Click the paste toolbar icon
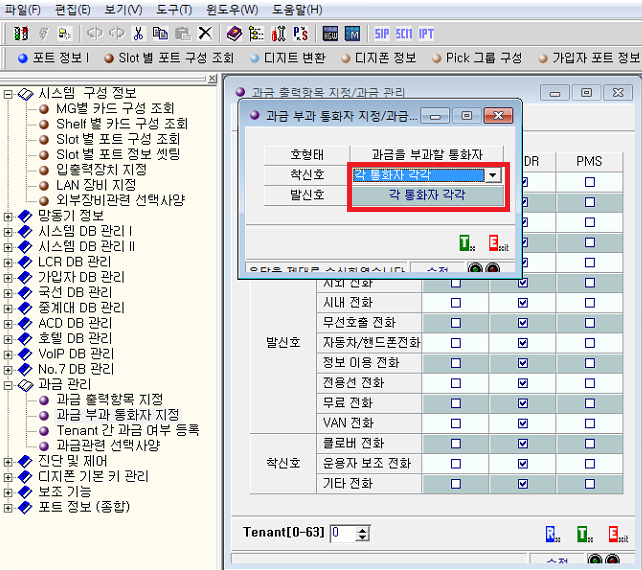 183,33
